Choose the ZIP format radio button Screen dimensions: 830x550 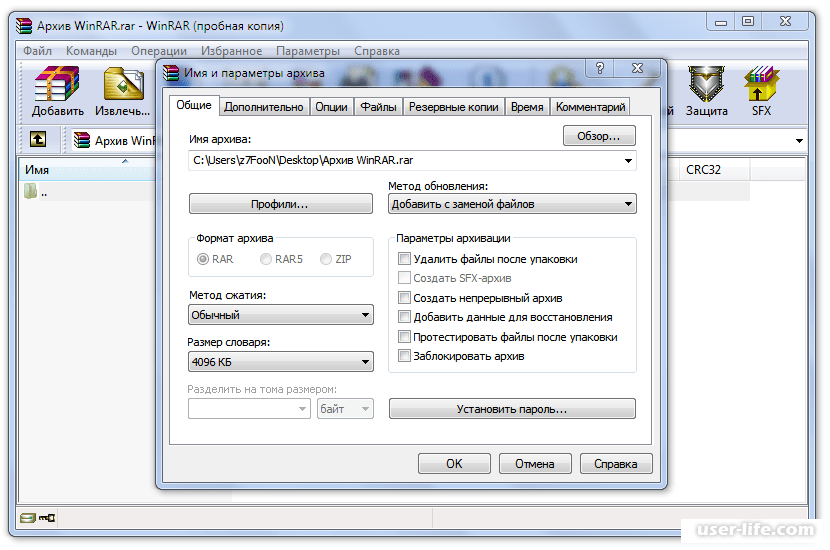pyautogui.click(x=326, y=259)
